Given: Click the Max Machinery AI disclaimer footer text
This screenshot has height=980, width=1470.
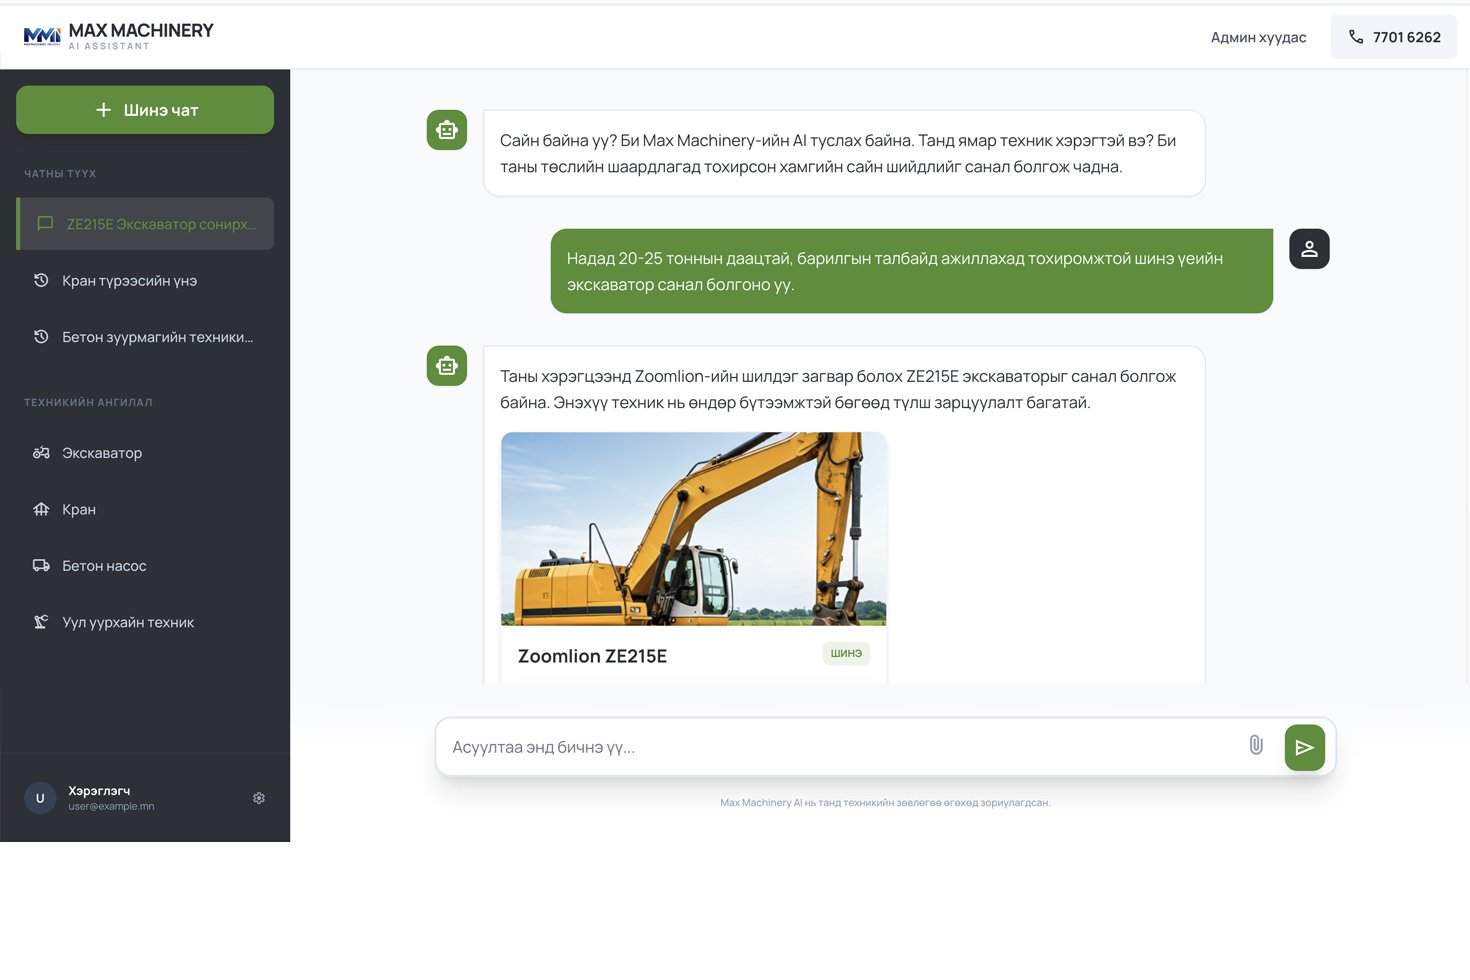Looking at the screenshot, I should (x=885, y=802).
